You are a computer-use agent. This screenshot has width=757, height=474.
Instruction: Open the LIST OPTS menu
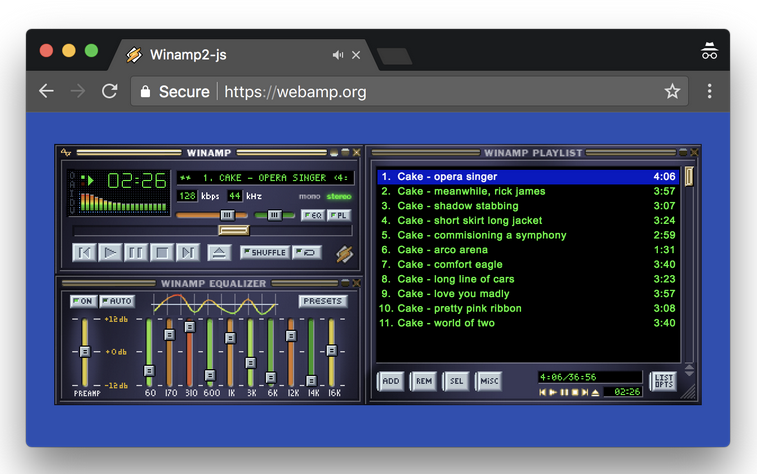pyautogui.click(x=663, y=381)
